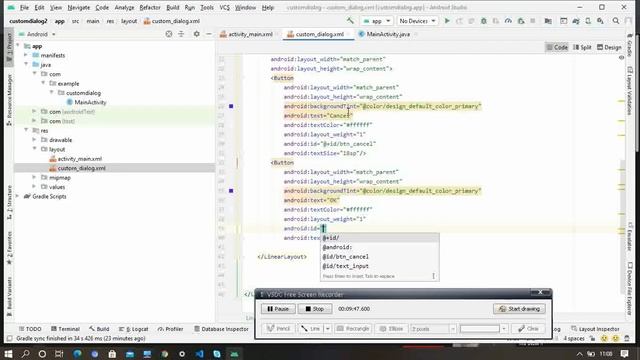
Task: Switch editor to Code view
Action: pos(557,47)
